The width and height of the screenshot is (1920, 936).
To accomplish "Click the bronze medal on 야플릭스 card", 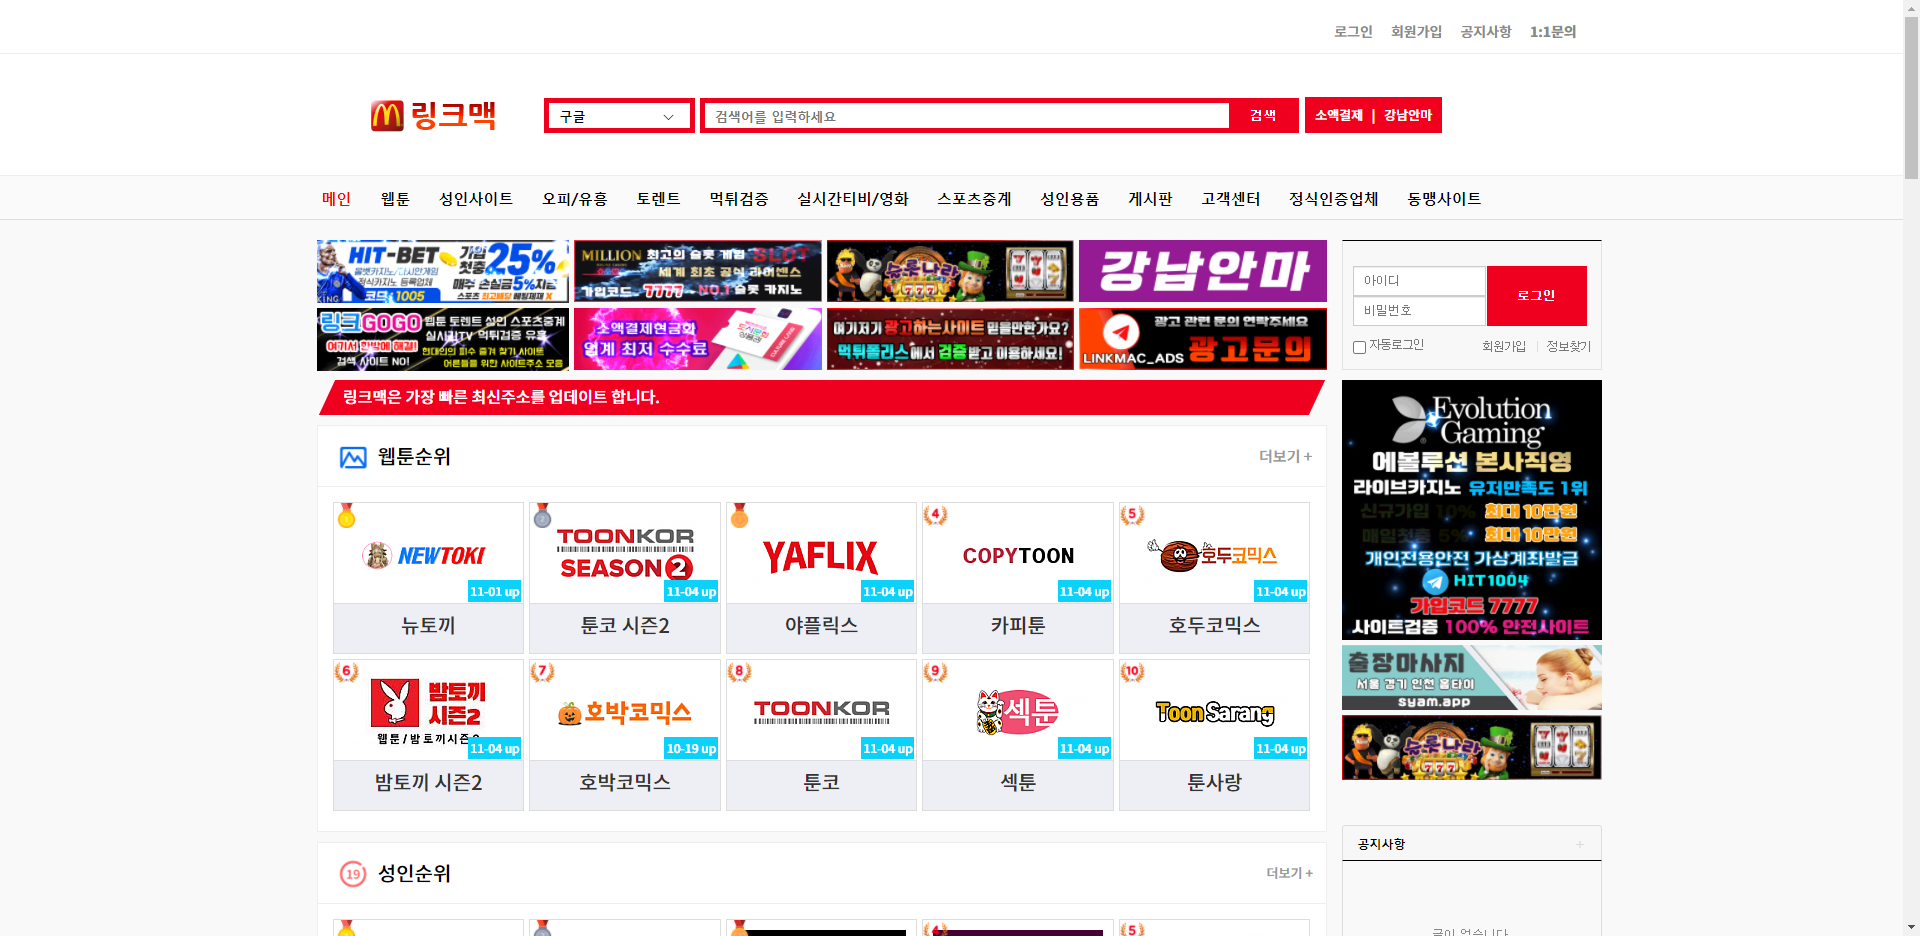I will pos(739,515).
